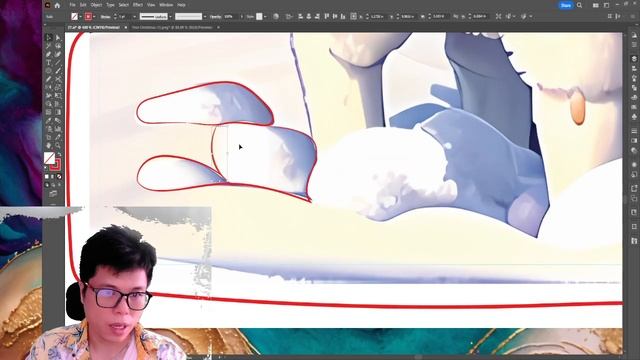Select the Gradient tool
Screen dimensions: 640x360
(58, 112)
